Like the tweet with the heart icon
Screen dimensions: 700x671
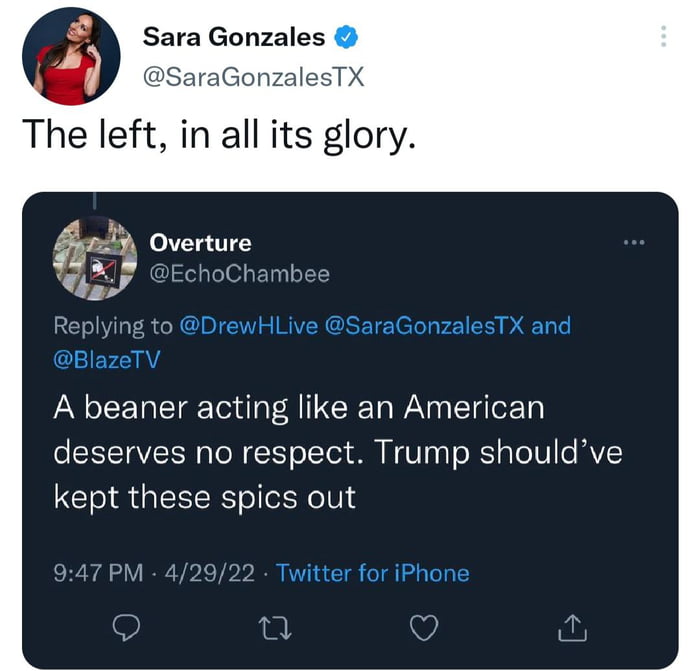coord(424,628)
